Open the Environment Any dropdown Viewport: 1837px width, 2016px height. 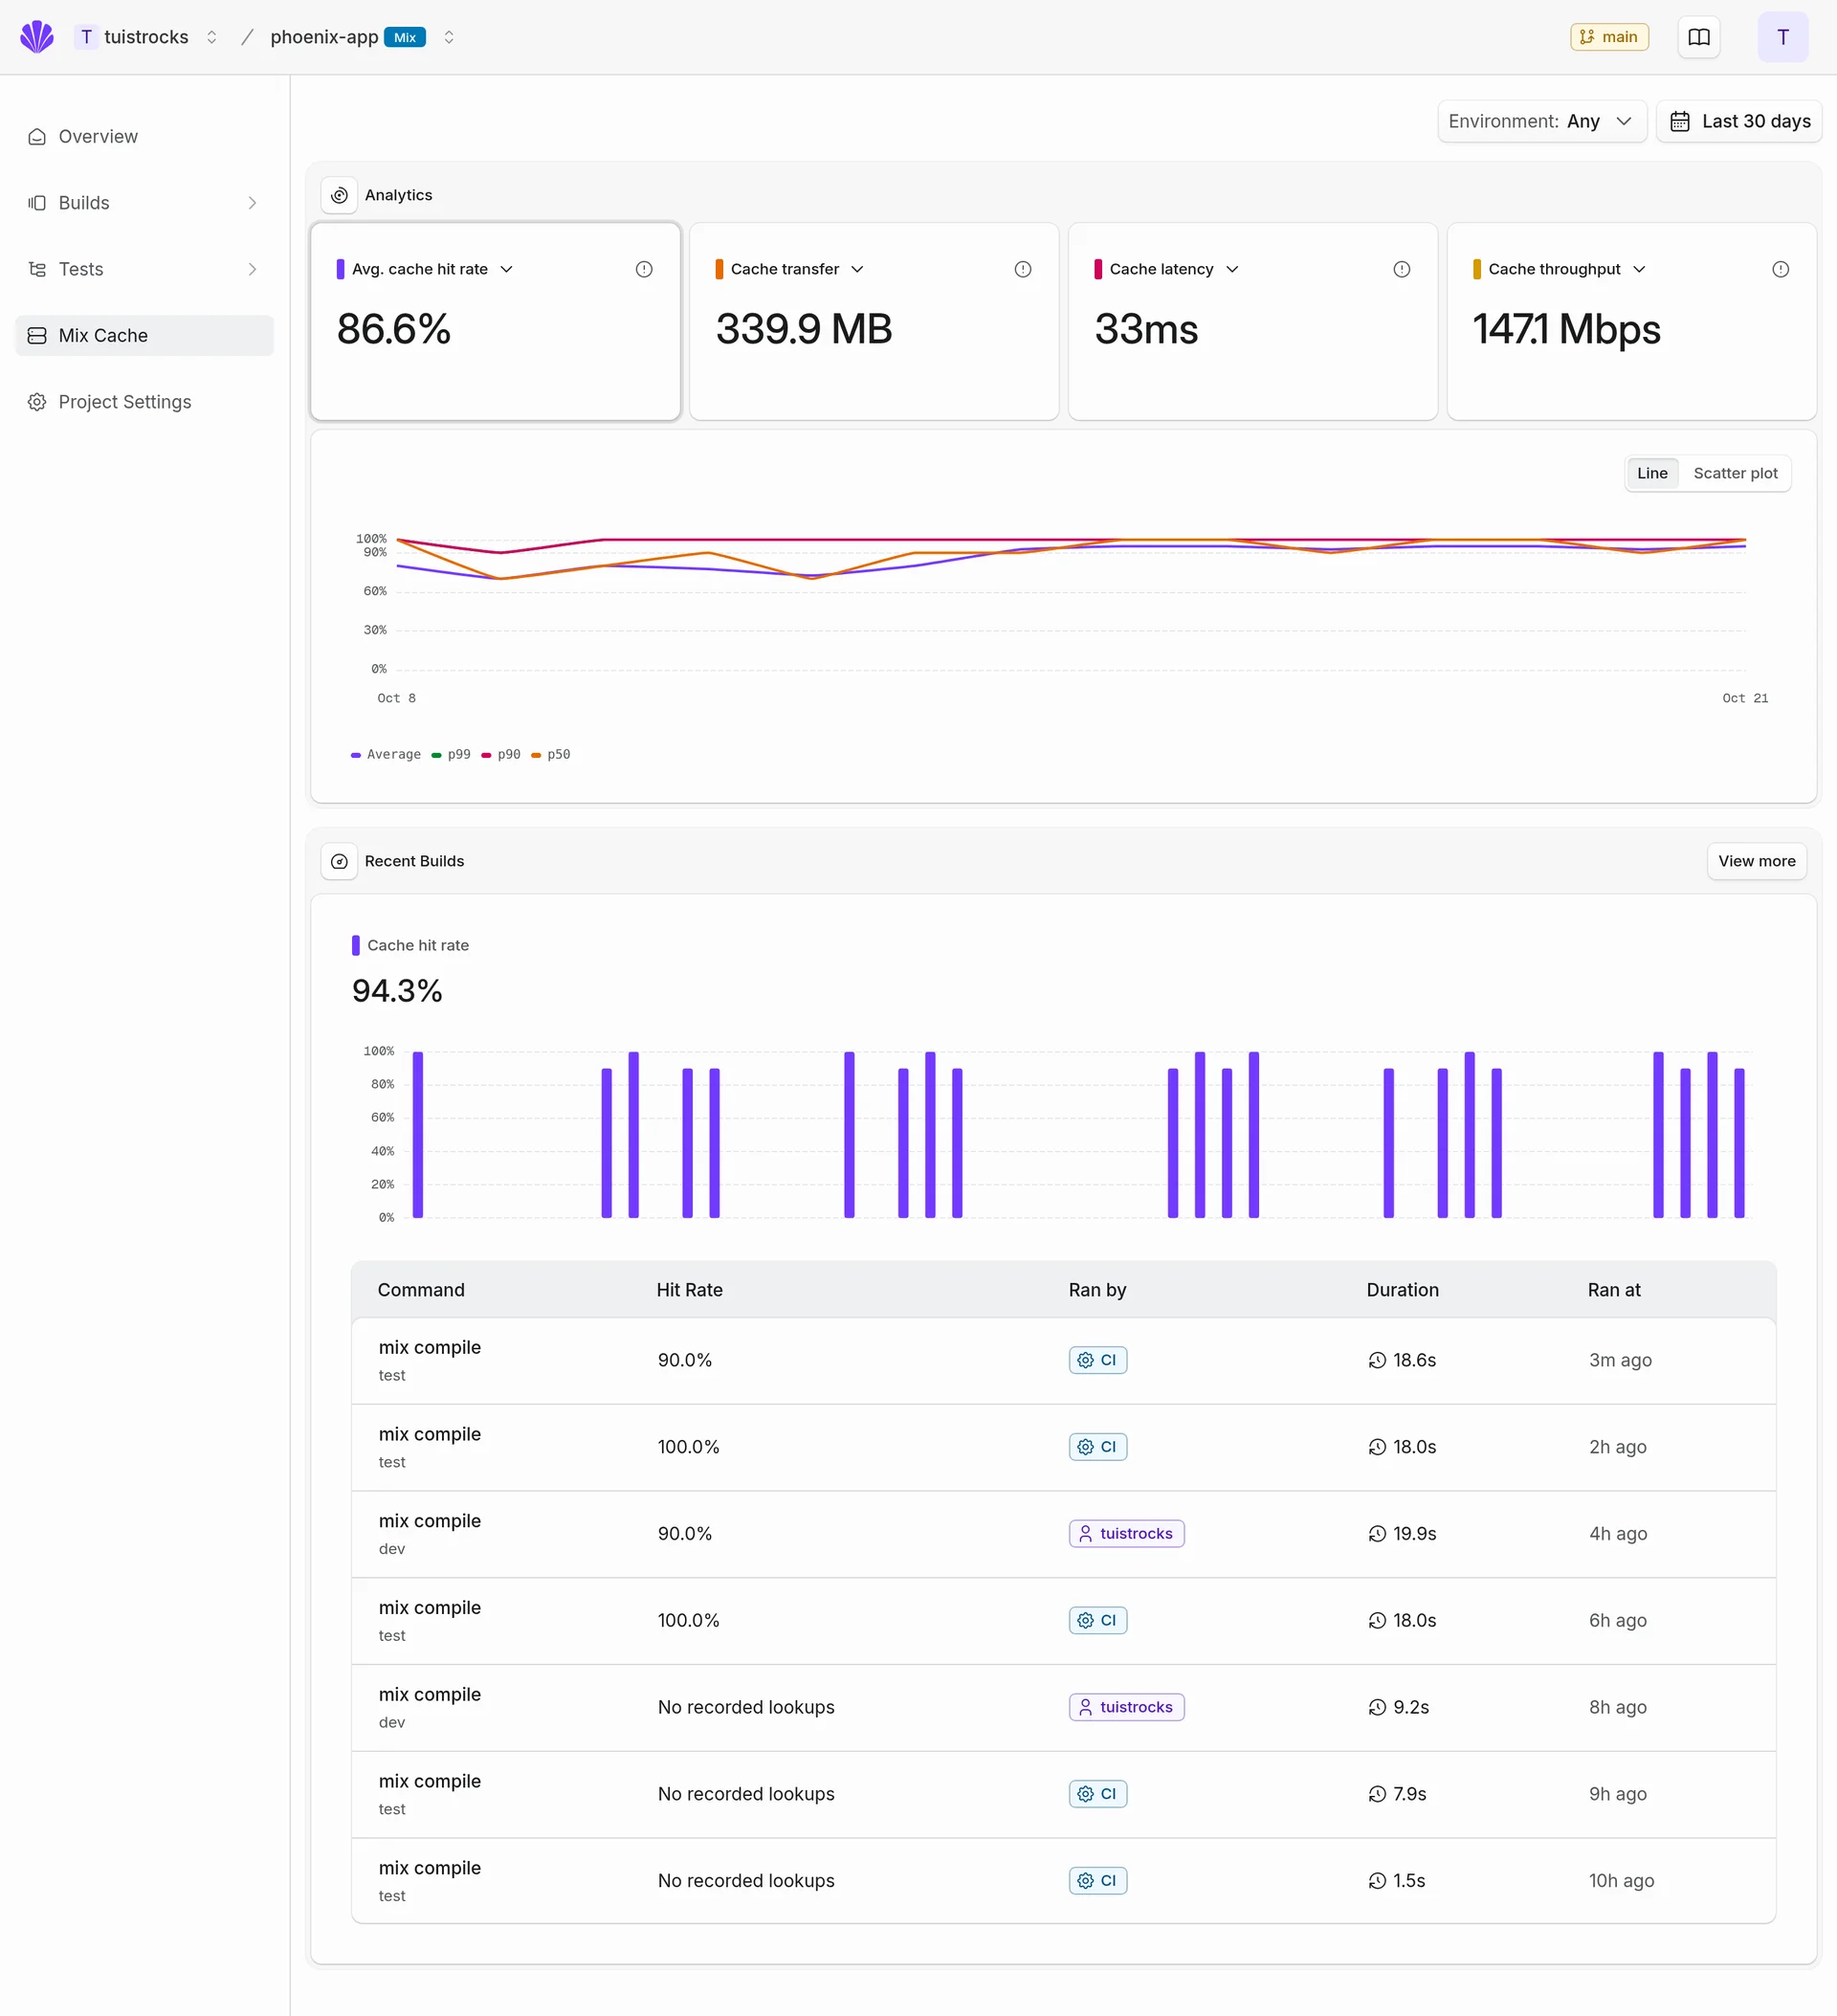tap(1542, 121)
